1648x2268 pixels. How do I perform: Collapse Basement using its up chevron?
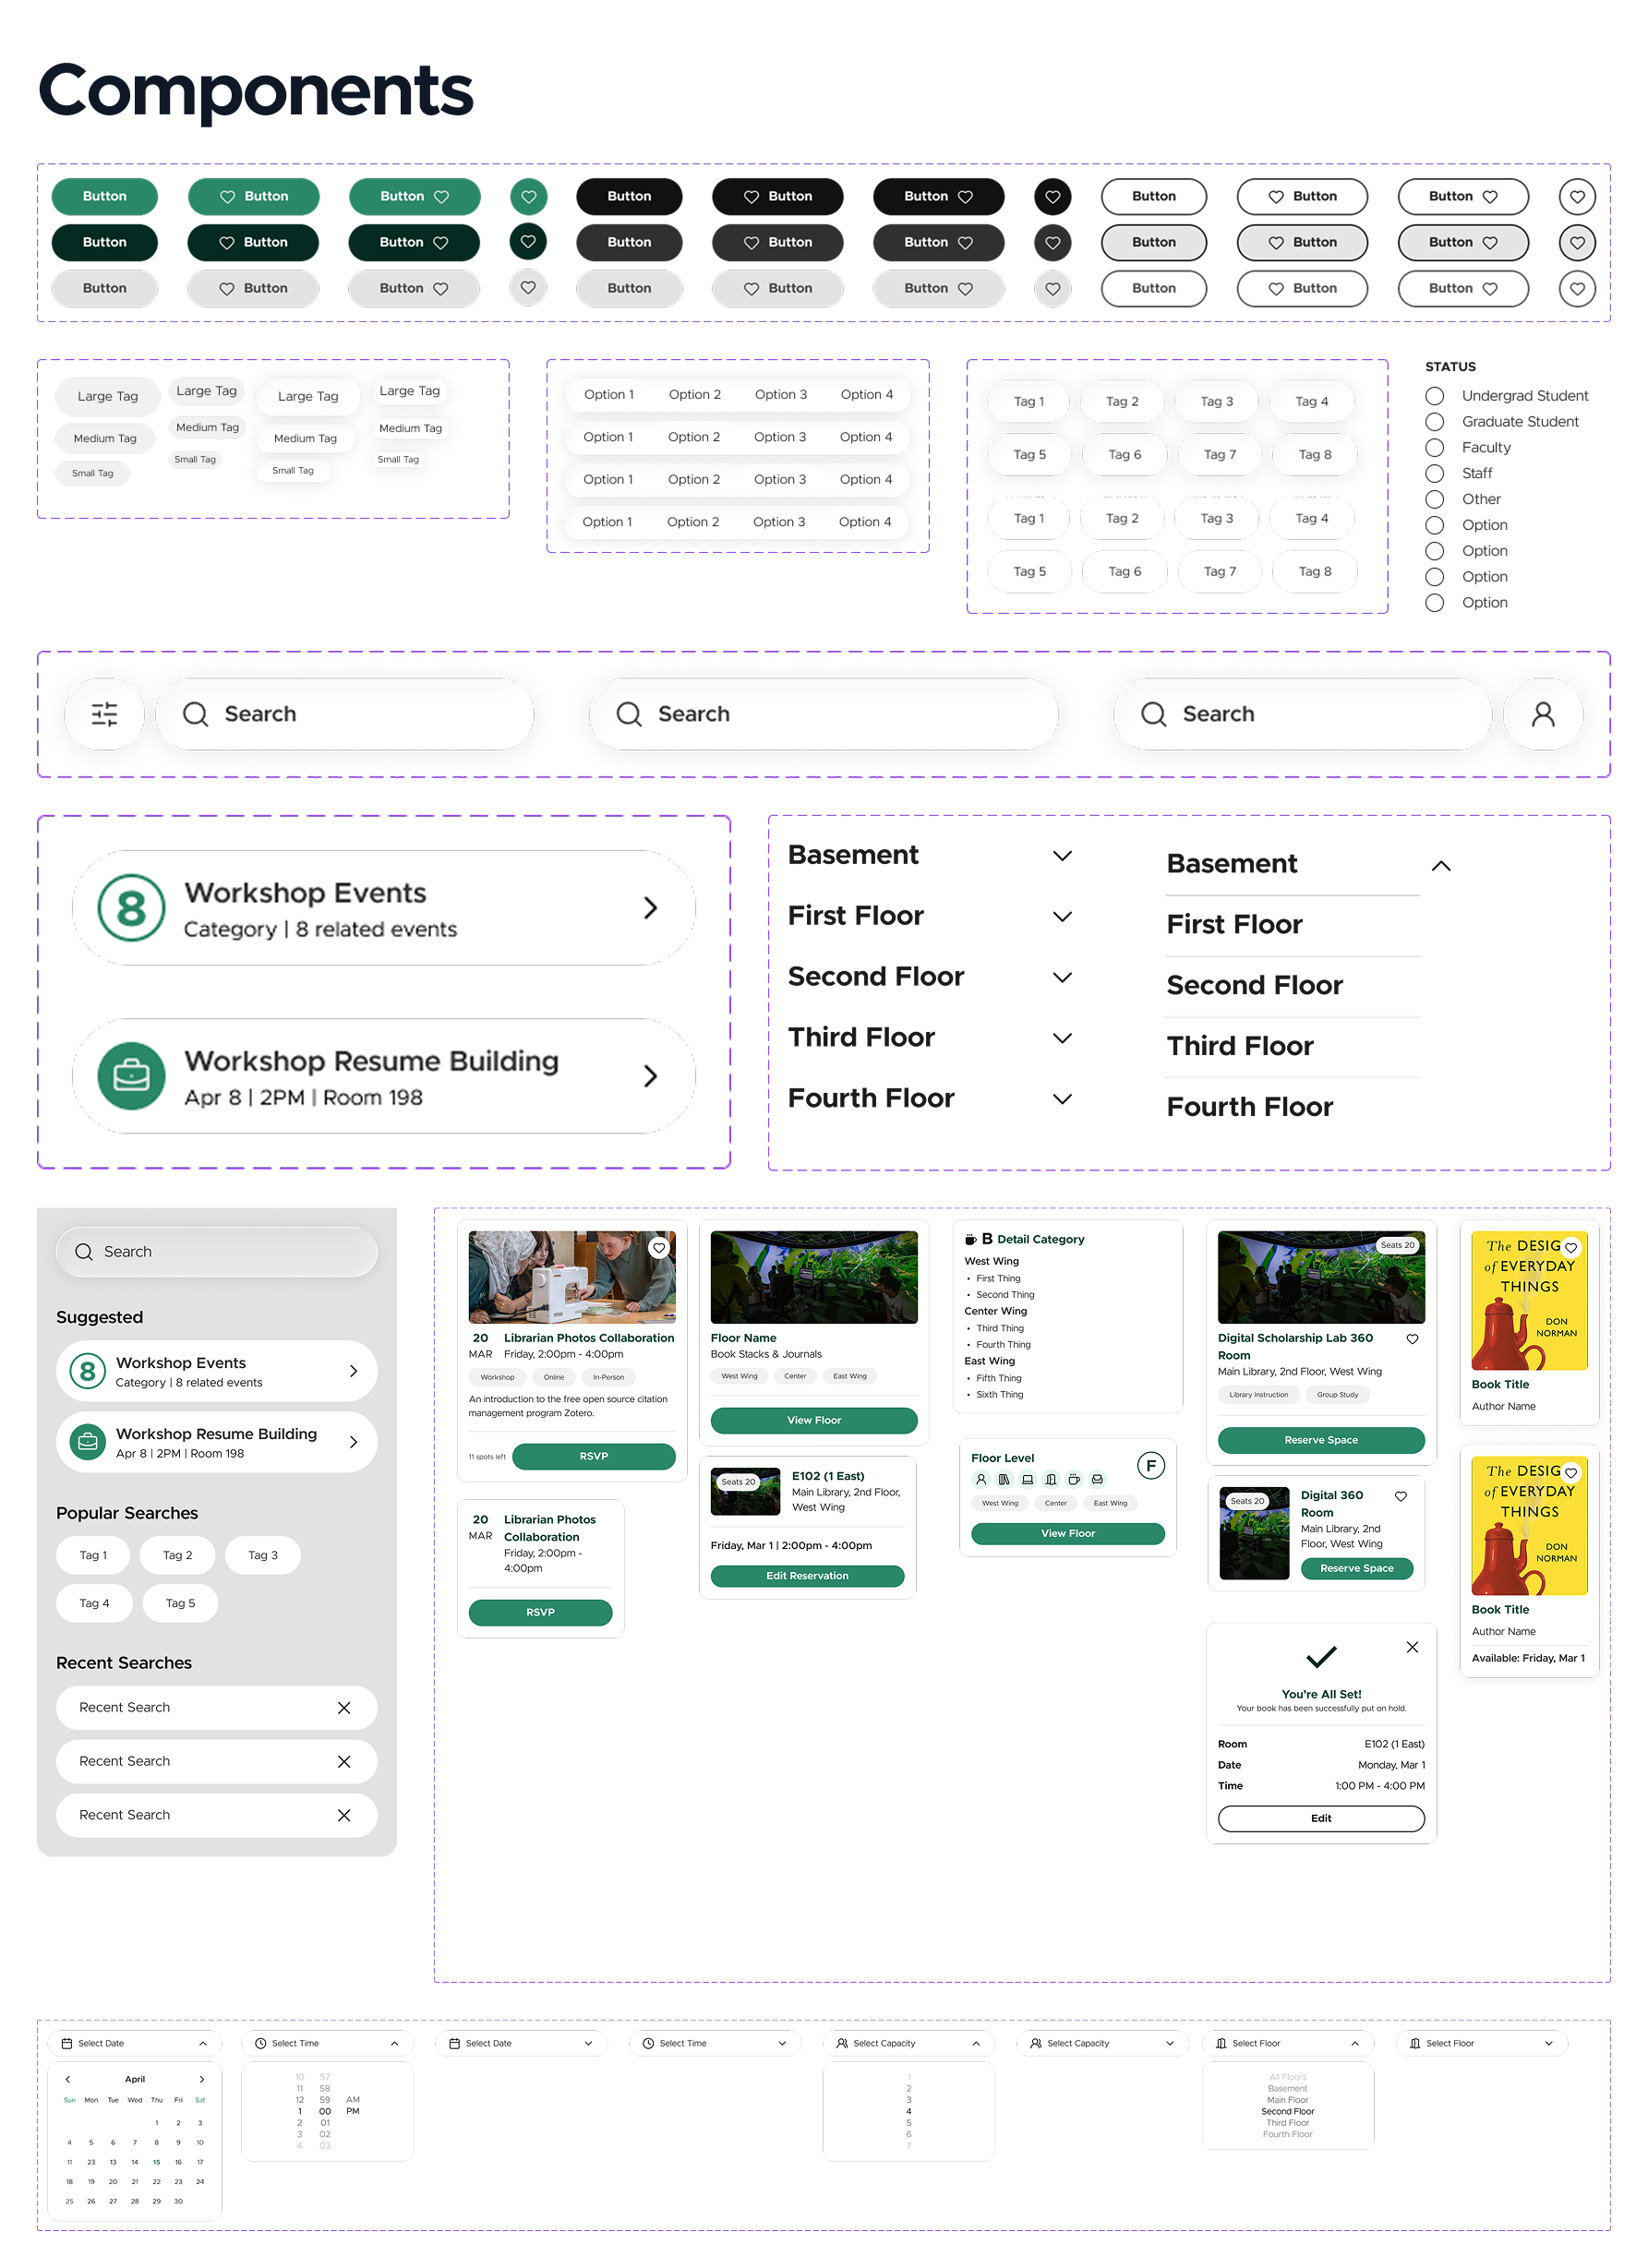tap(1440, 866)
